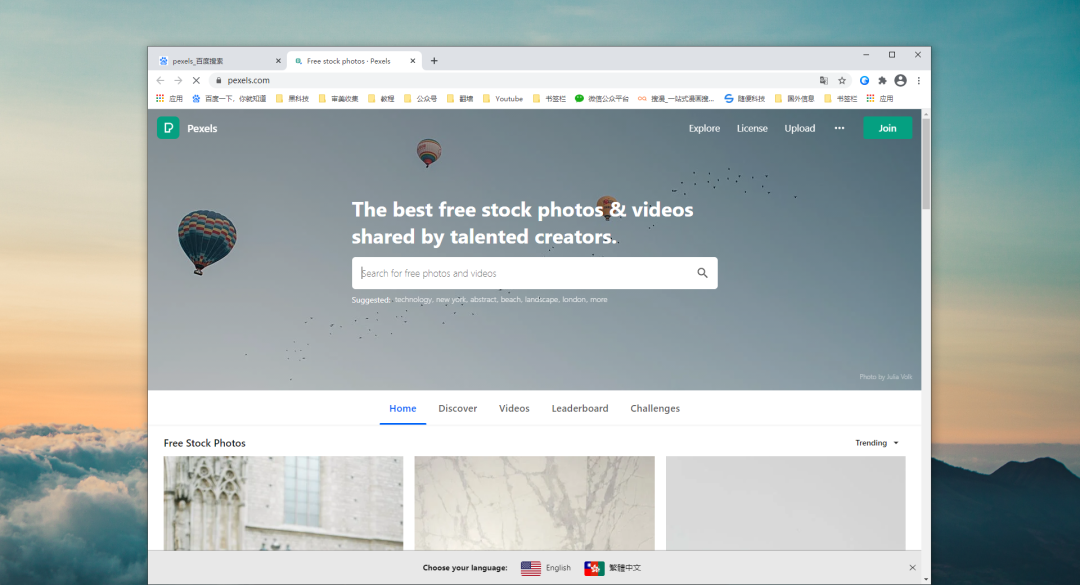Open the 公众号 bookmark folder
This screenshot has height=585, width=1080.
point(420,99)
